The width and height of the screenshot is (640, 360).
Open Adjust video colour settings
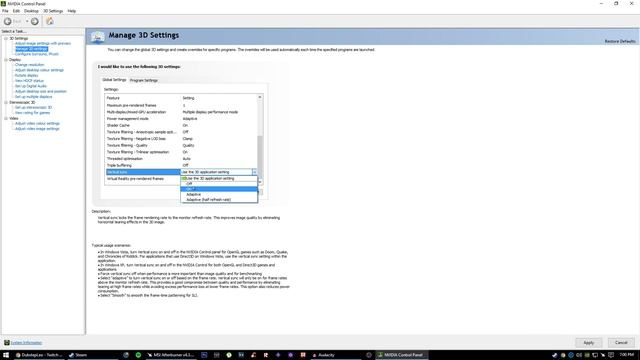(x=37, y=123)
